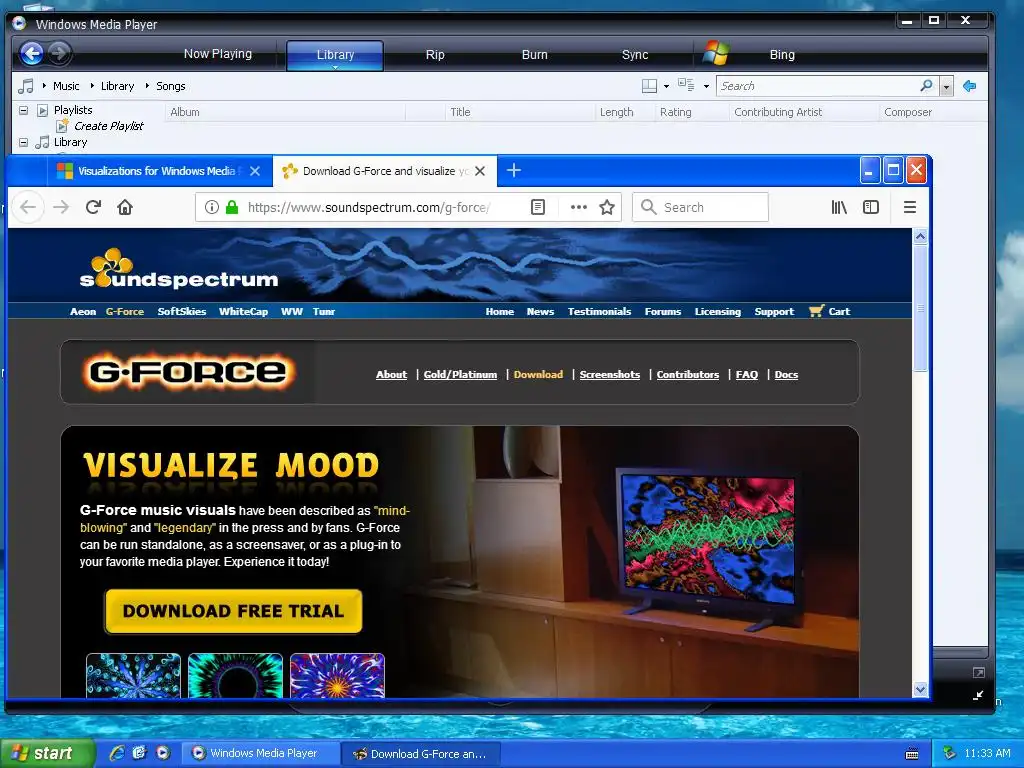Click the browser forward arrow
The image size is (1024, 768).
click(61, 207)
